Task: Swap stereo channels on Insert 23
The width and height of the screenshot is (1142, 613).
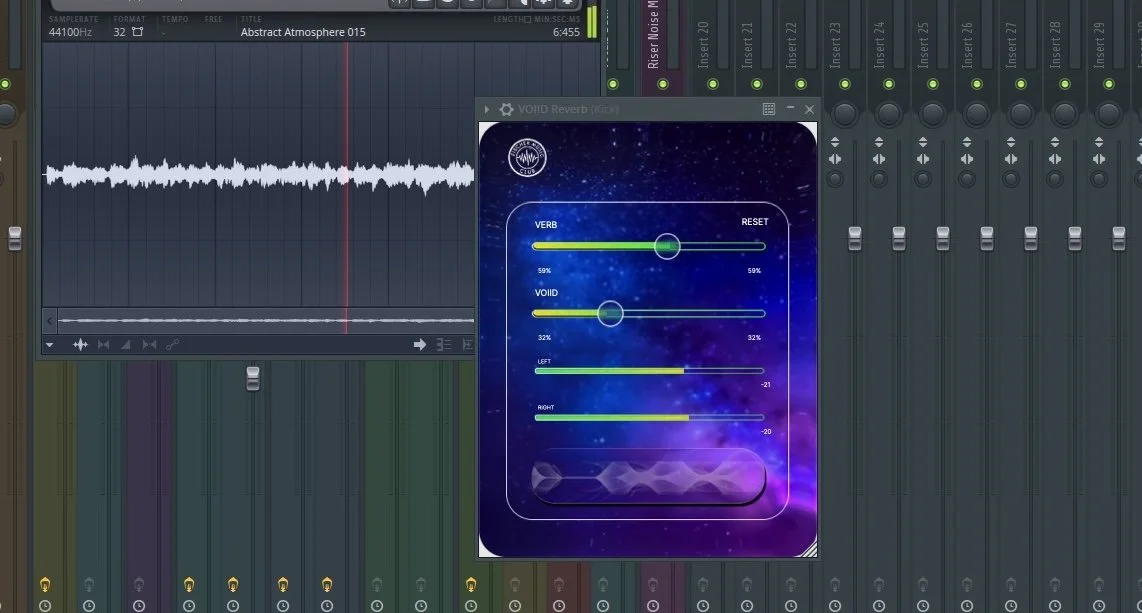Action: [x=835, y=159]
